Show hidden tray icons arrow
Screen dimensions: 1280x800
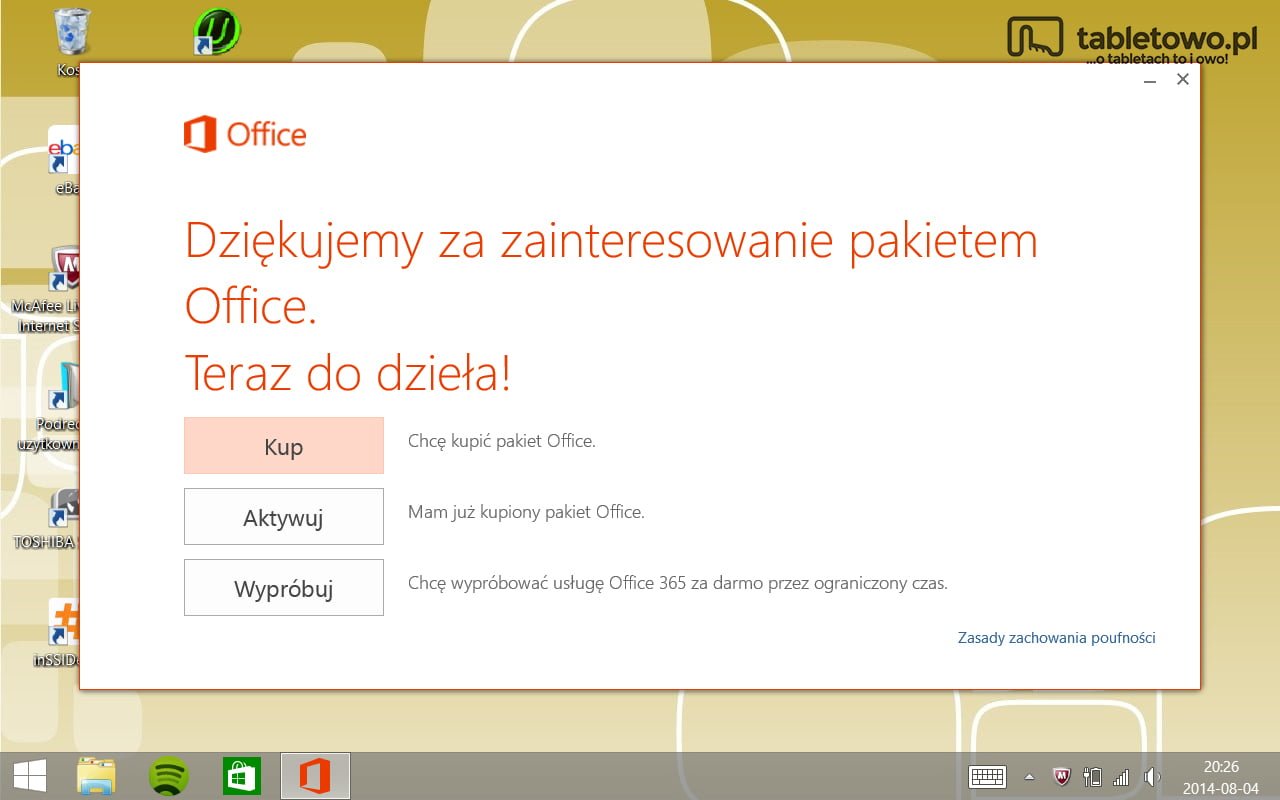click(x=1030, y=777)
